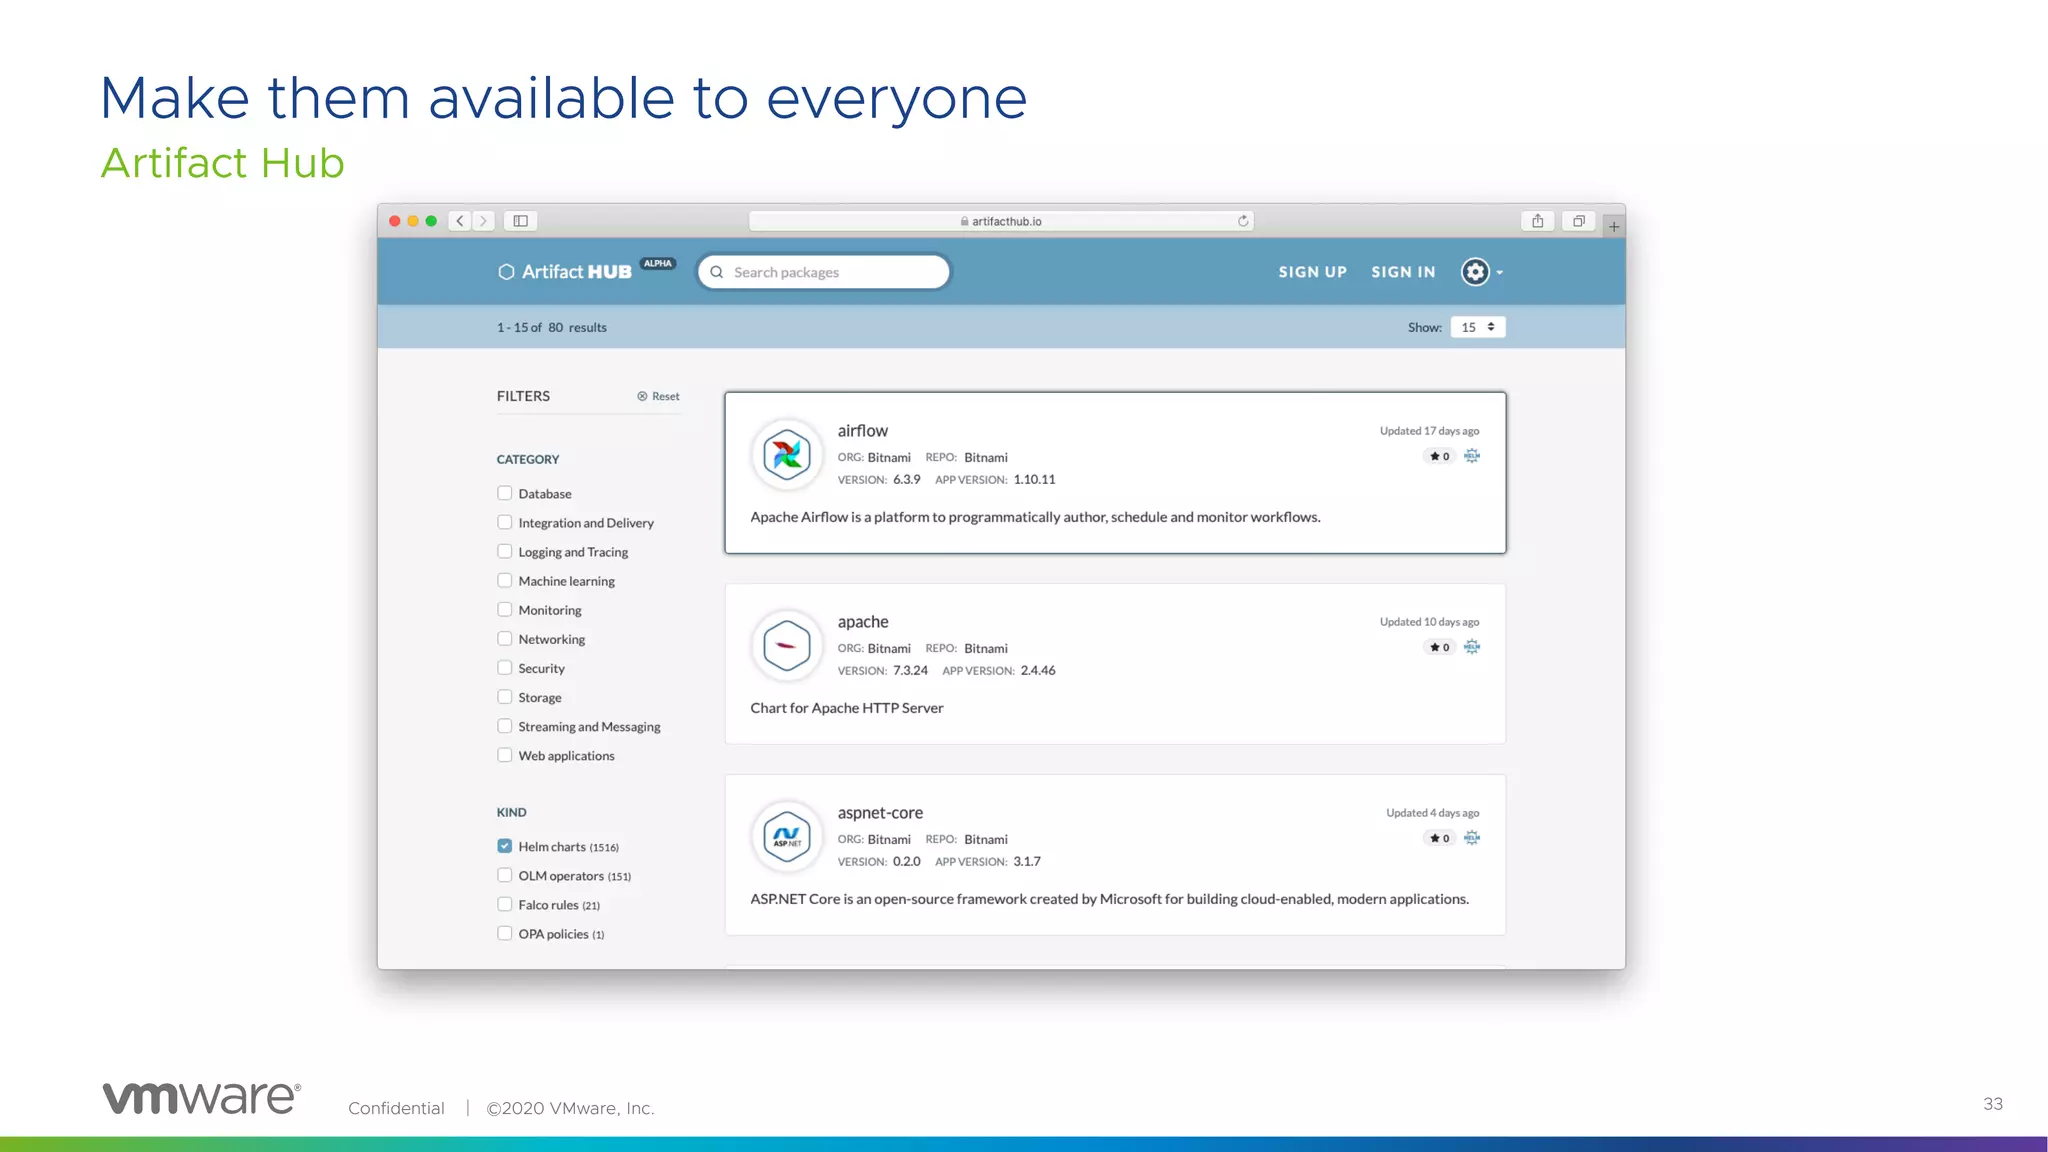Click 'Chart for Apache HTTP Server' description

tap(847, 708)
